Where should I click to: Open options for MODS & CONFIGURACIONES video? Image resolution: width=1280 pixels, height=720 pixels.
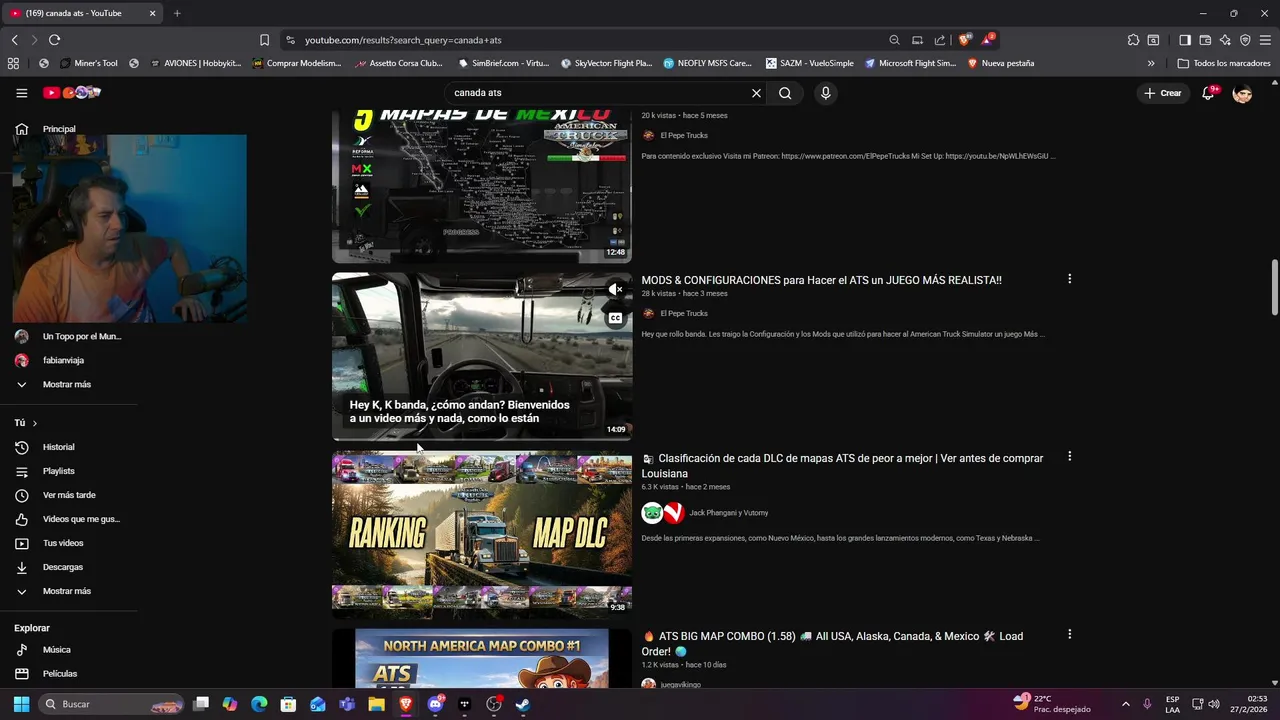click(x=1069, y=279)
